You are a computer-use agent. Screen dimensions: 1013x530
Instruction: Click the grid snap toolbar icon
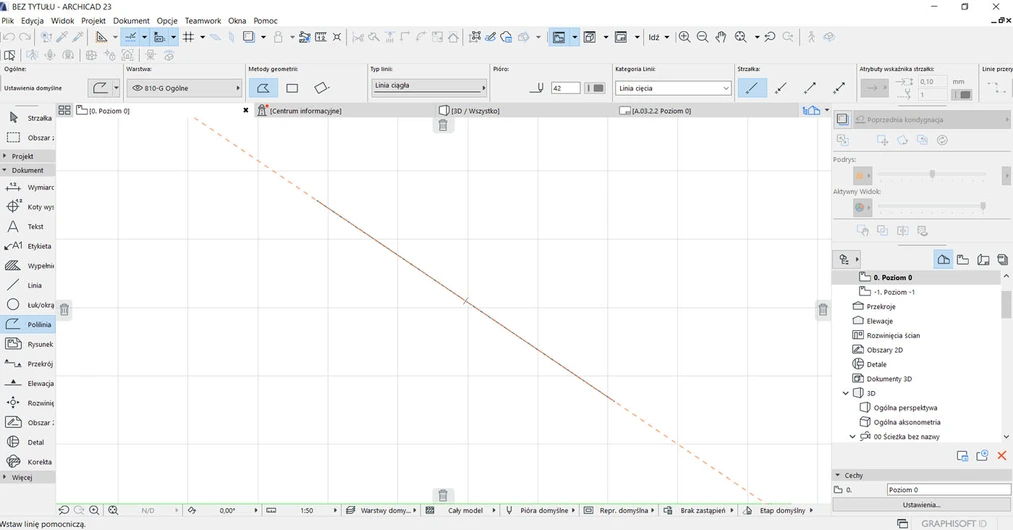click(189, 37)
